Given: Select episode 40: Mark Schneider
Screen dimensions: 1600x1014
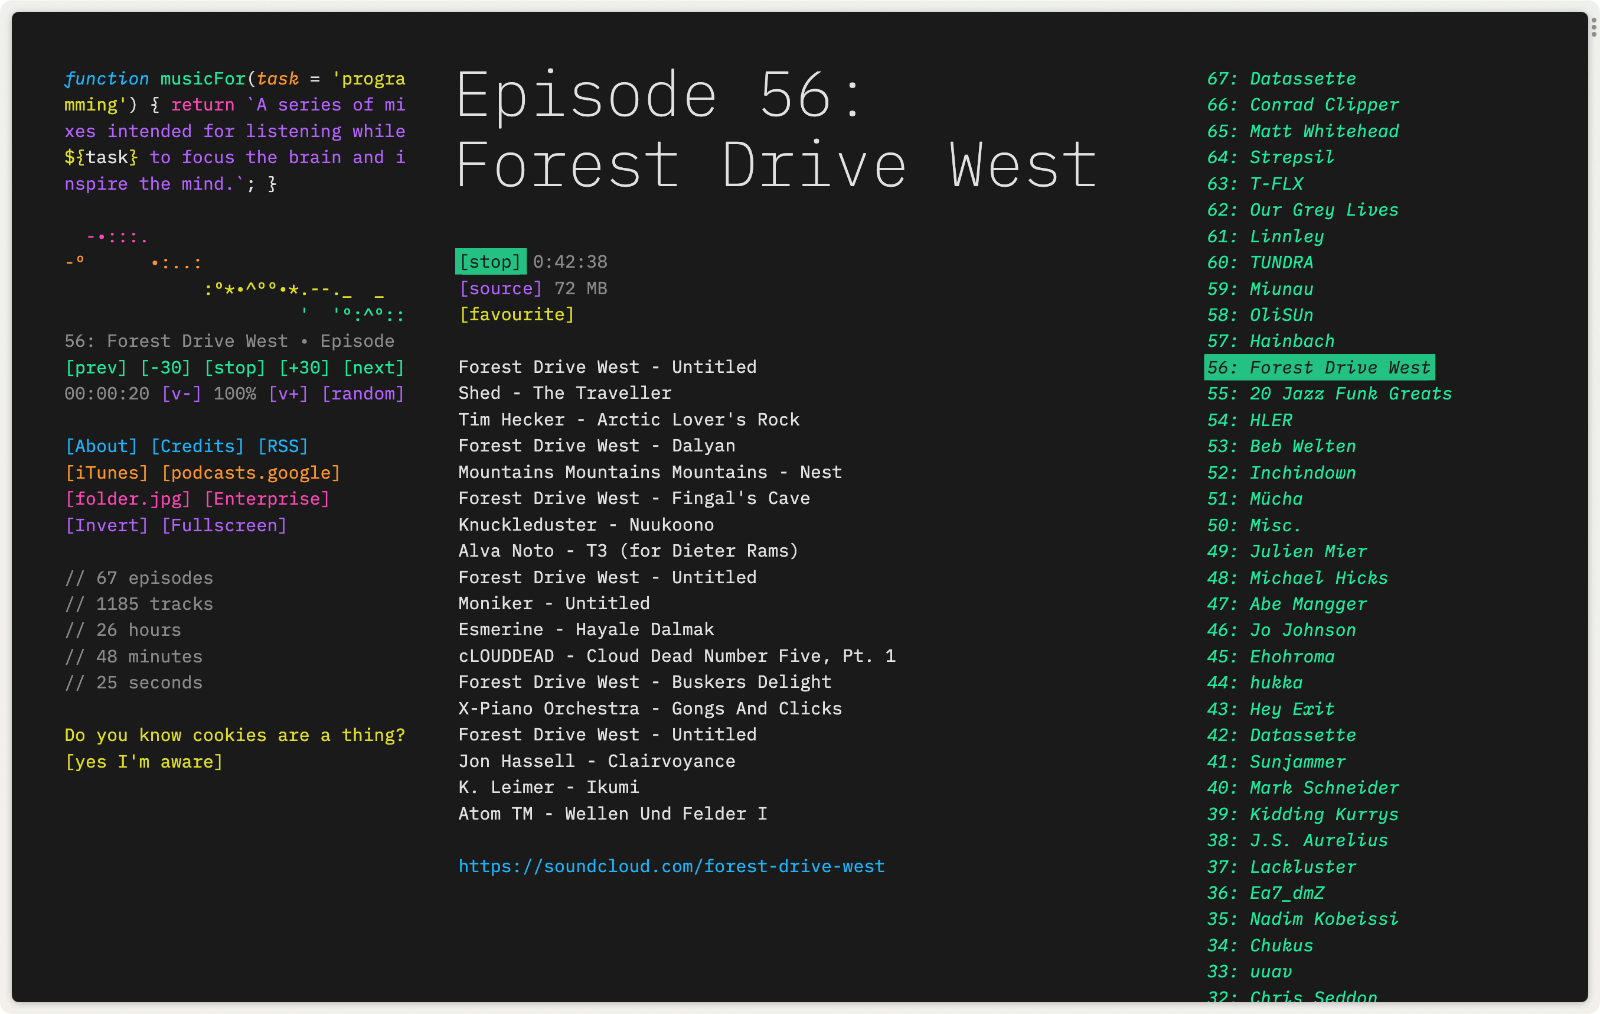Looking at the screenshot, I should pos(1303,788).
